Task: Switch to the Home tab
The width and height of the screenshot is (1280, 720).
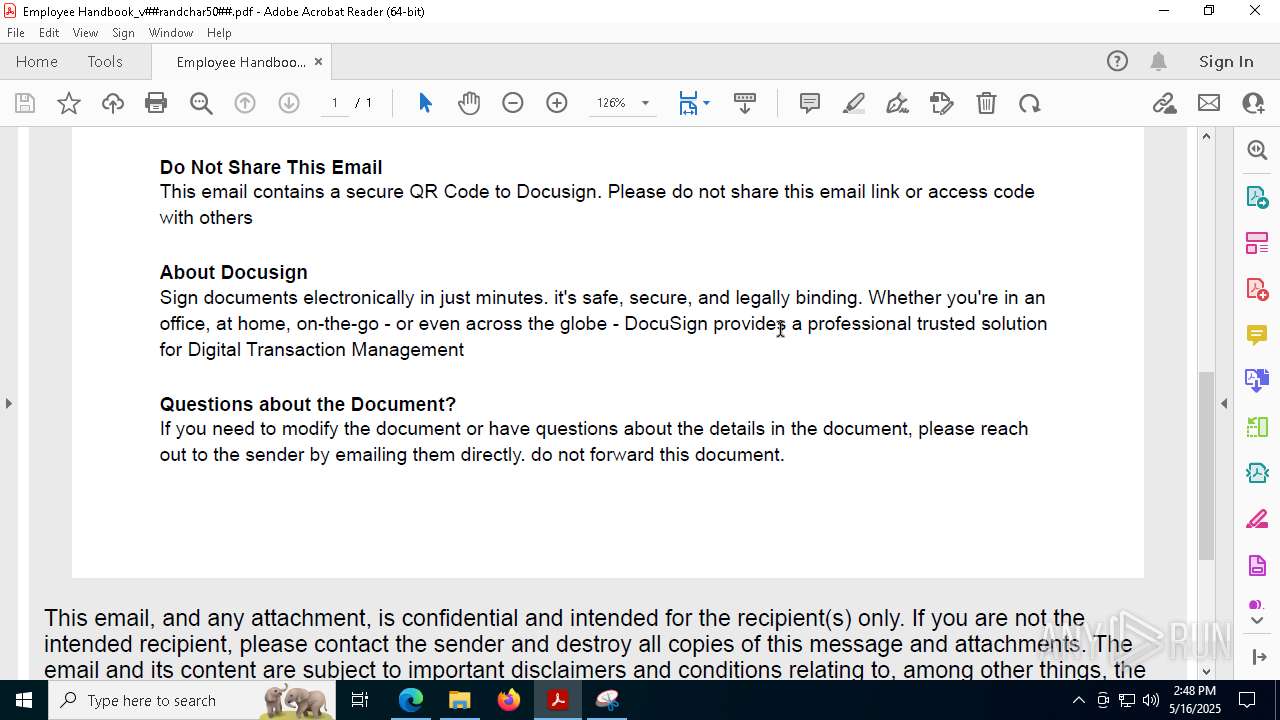Action: [37, 62]
